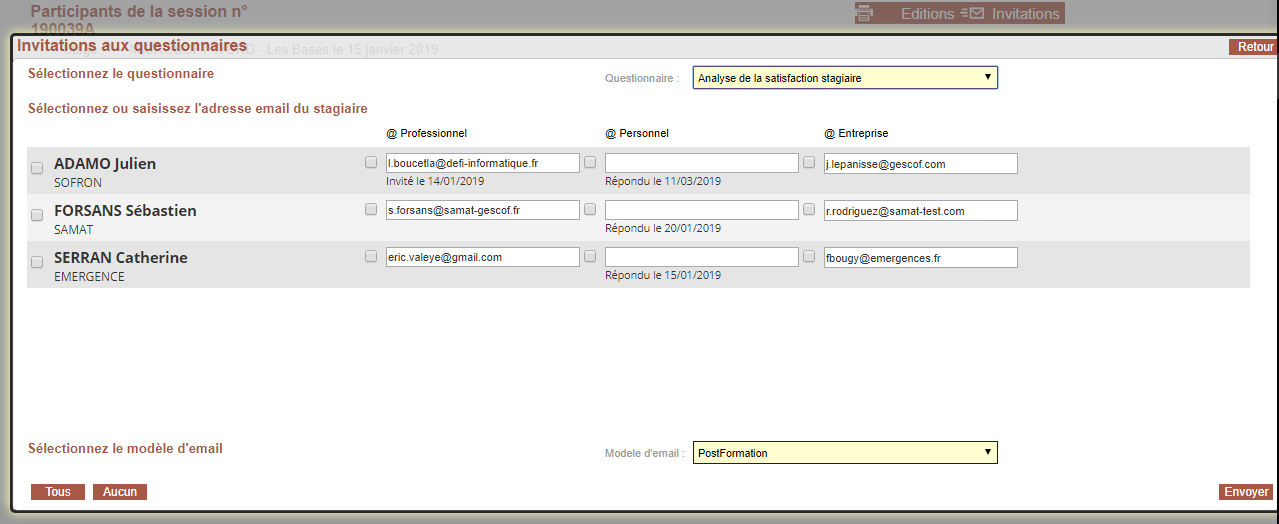This screenshot has height=524, width=1279.
Task: Expand the Questionnaire dropdown
Action: click(845, 78)
